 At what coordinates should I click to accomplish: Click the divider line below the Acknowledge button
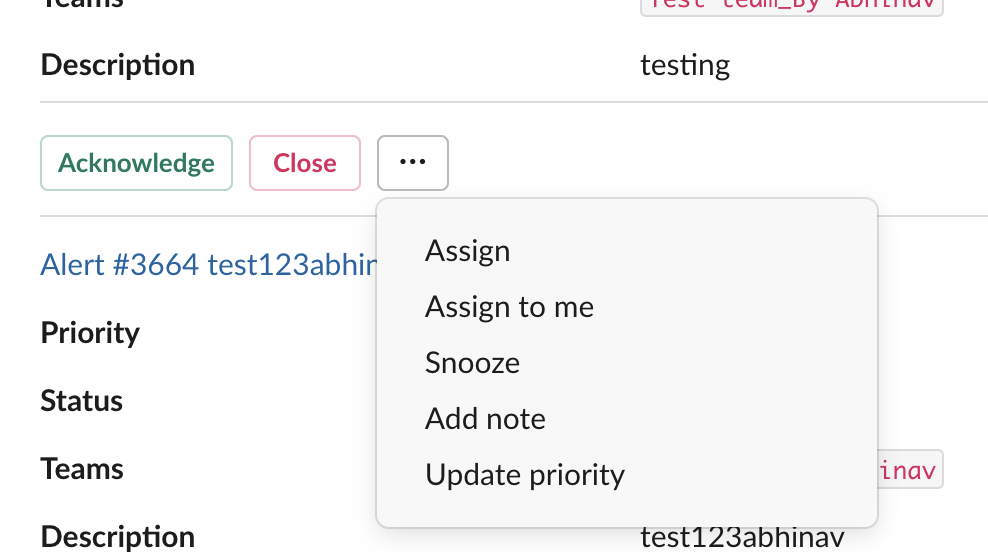point(200,216)
